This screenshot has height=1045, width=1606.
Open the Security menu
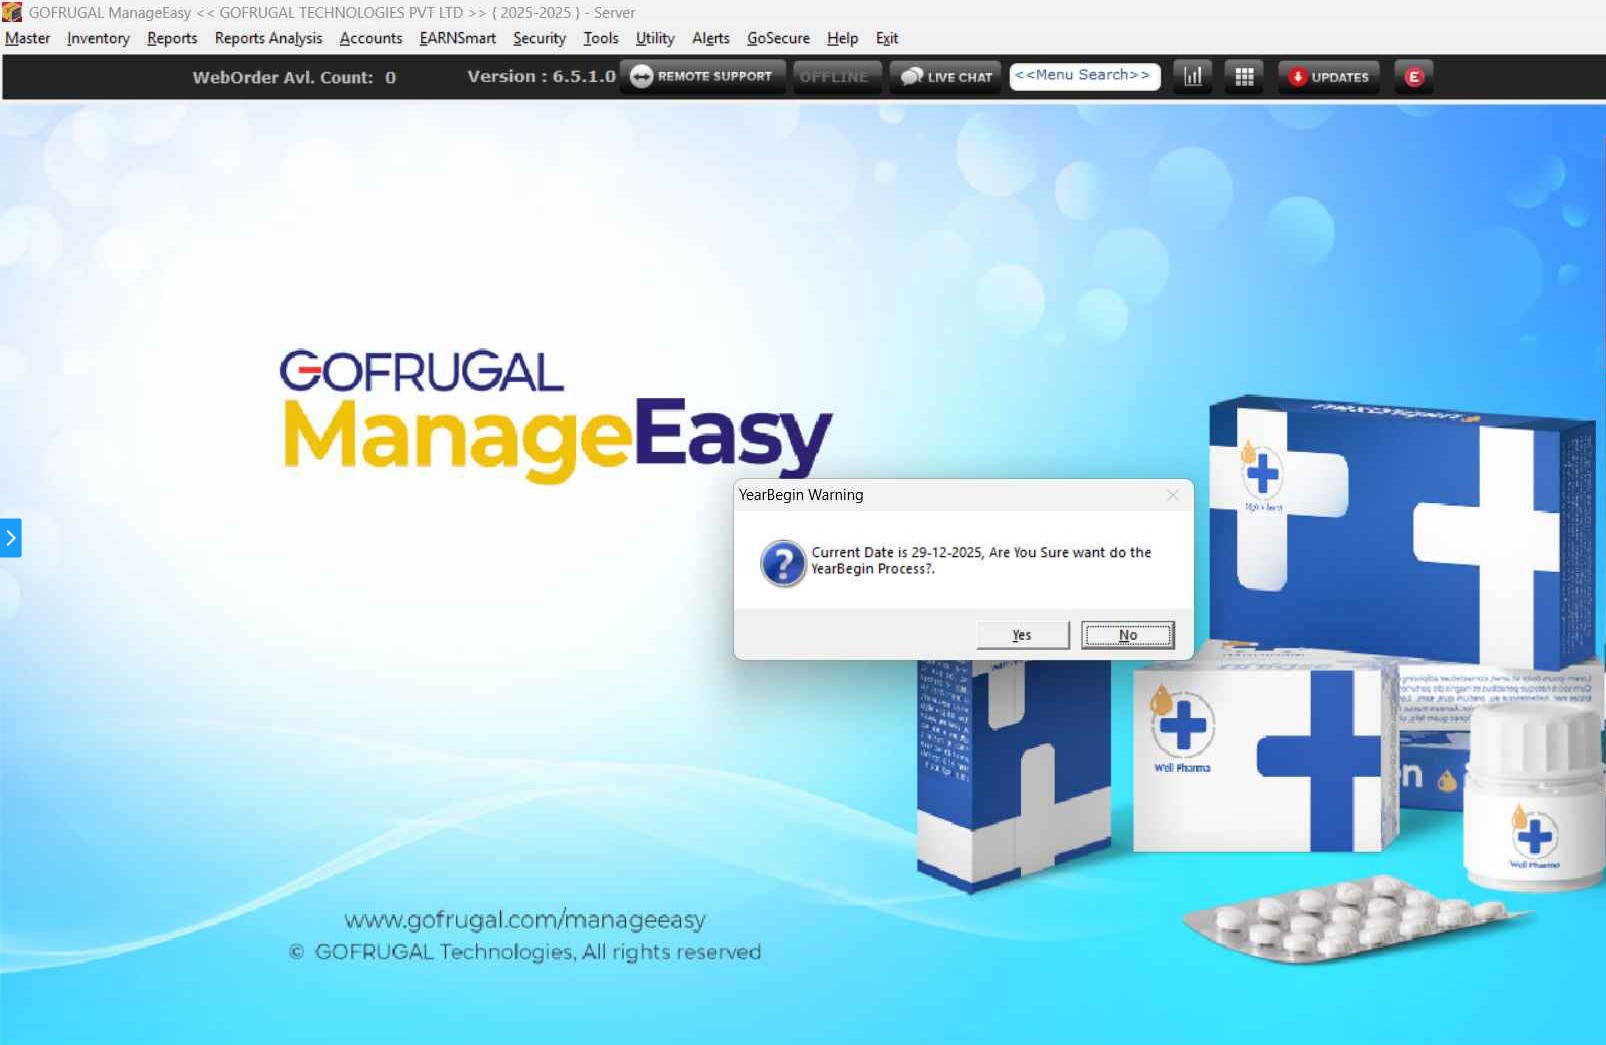tap(539, 38)
